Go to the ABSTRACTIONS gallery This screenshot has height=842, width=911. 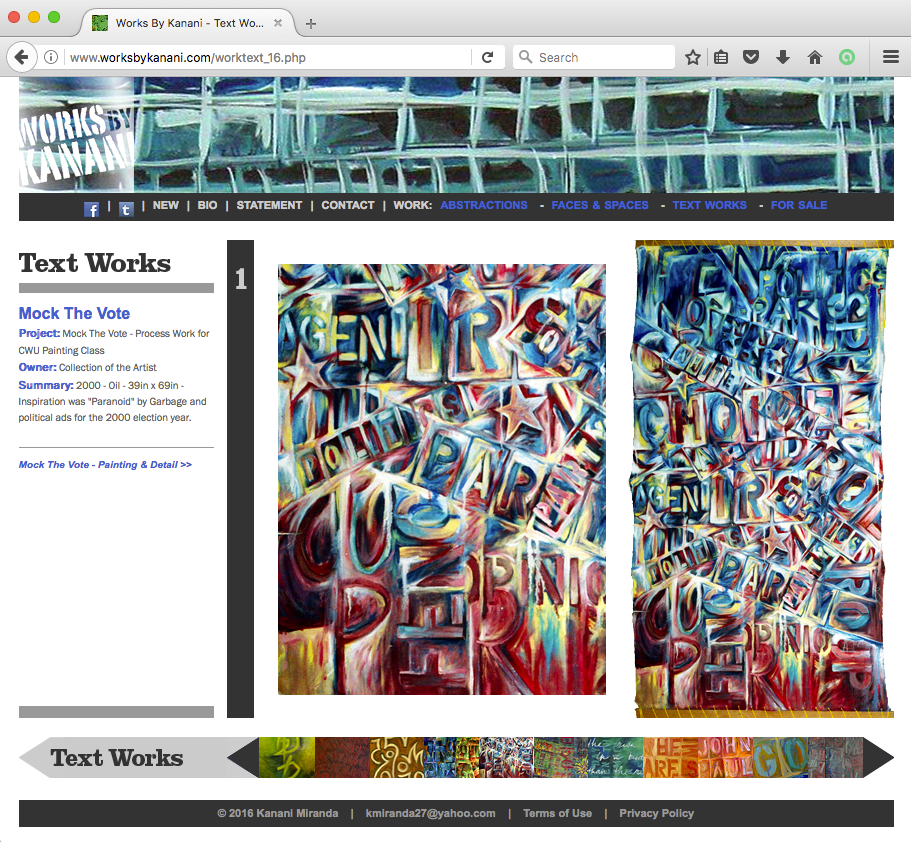point(484,205)
